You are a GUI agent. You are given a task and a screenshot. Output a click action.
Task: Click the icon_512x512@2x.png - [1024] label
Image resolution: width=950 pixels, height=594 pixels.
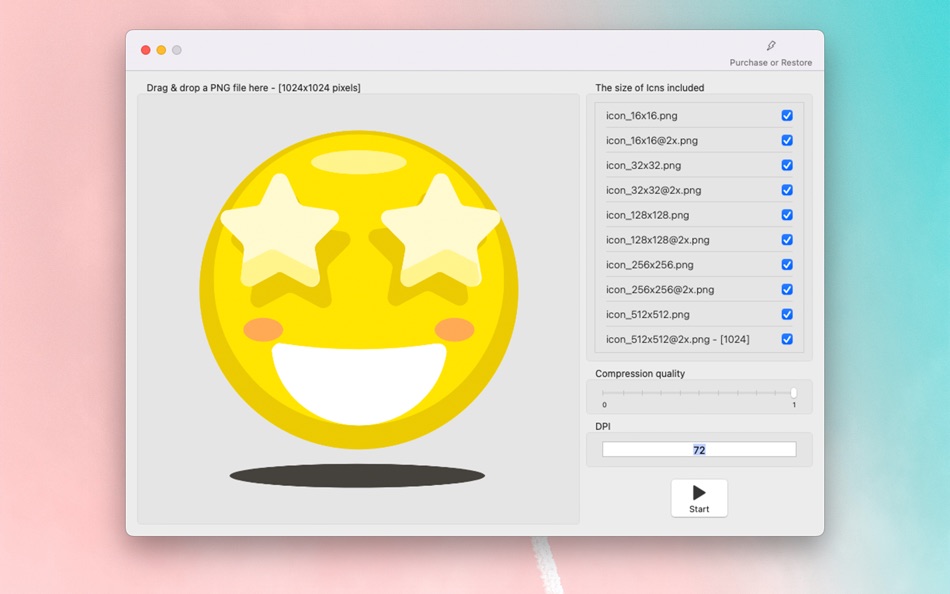[x=677, y=339]
